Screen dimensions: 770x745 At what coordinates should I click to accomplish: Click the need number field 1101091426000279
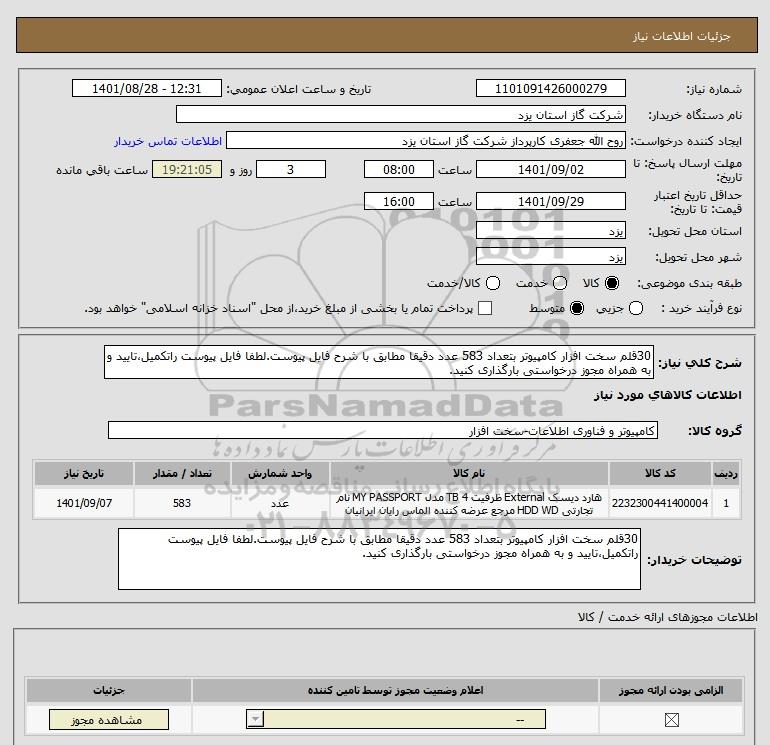coord(550,88)
